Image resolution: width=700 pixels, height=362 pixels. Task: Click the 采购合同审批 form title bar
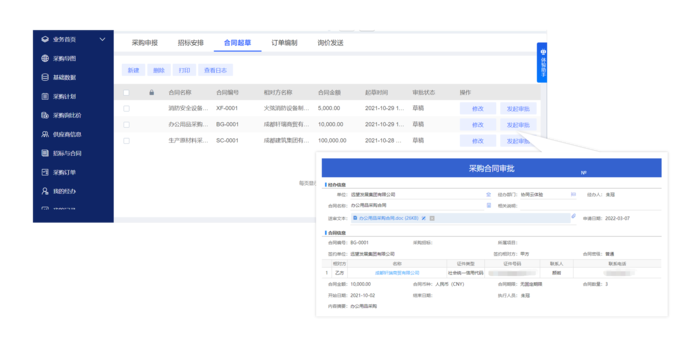pyautogui.click(x=492, y=168)
